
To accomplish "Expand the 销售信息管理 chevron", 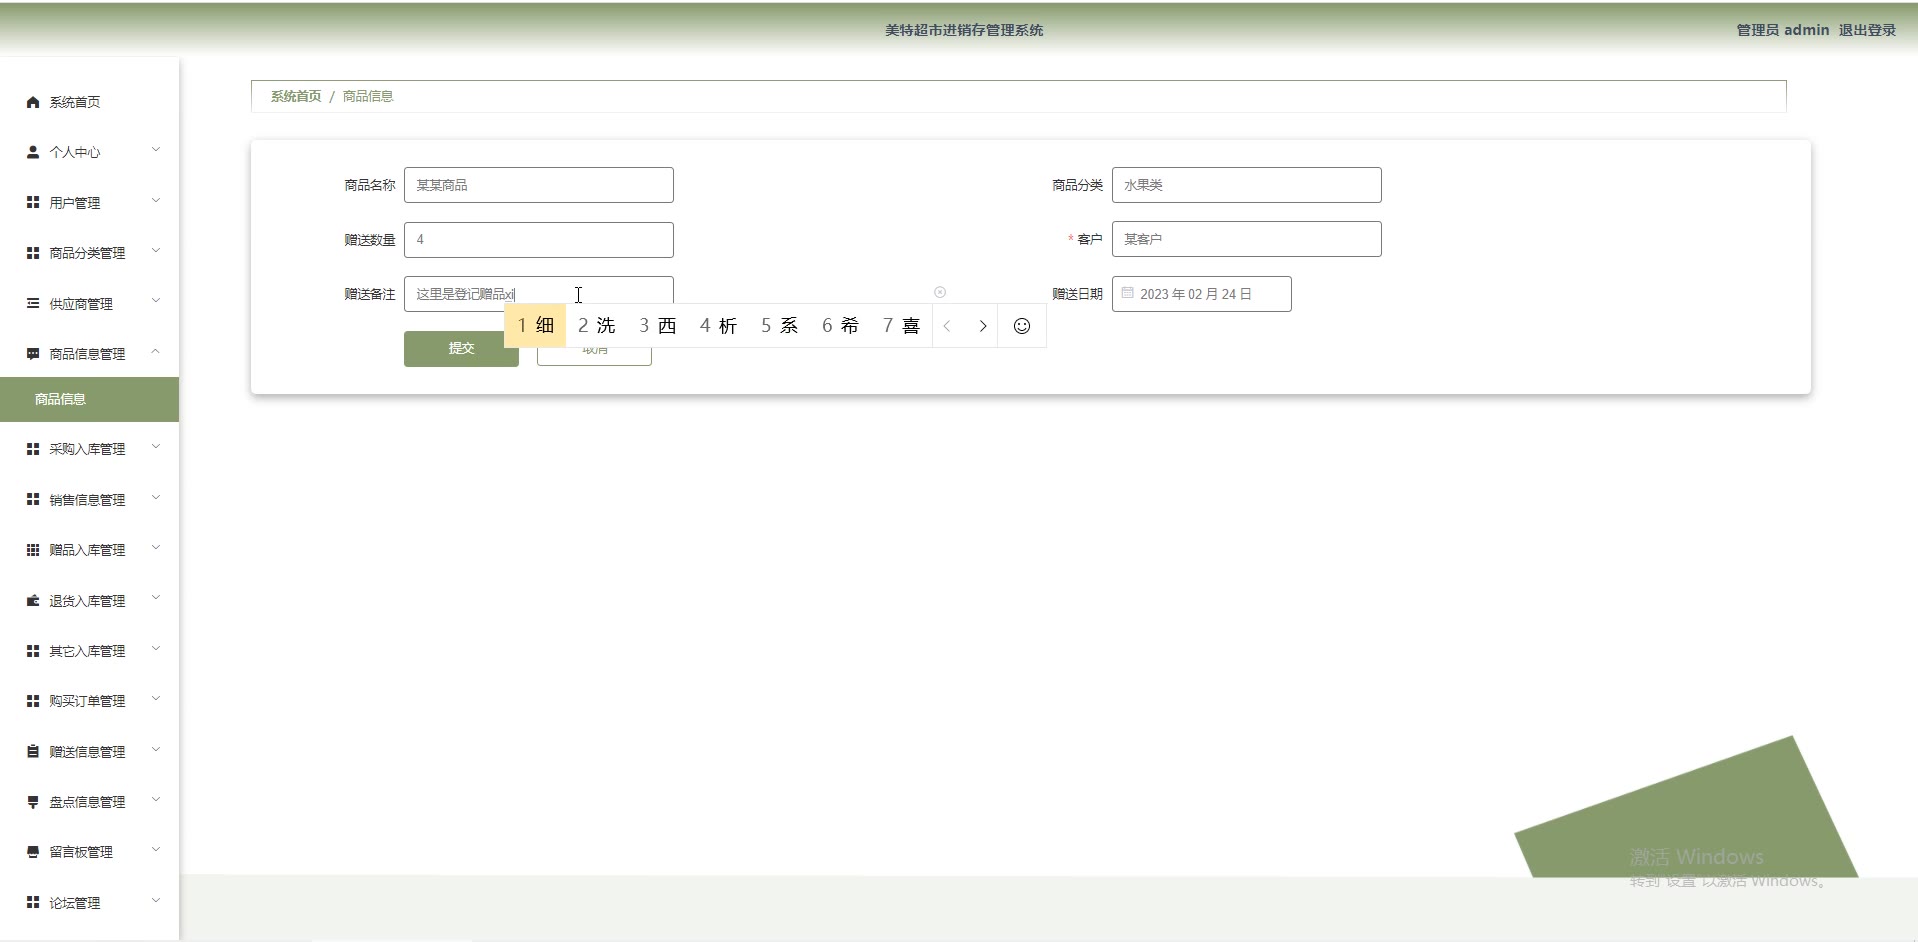I will (x=156, y=498).
